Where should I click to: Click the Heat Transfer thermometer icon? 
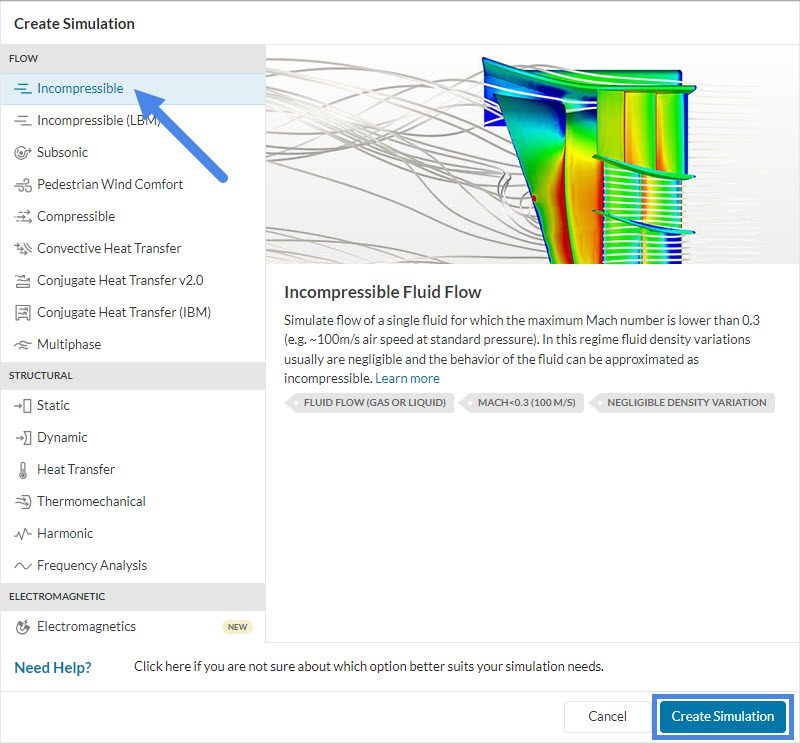tap(22, 470)
